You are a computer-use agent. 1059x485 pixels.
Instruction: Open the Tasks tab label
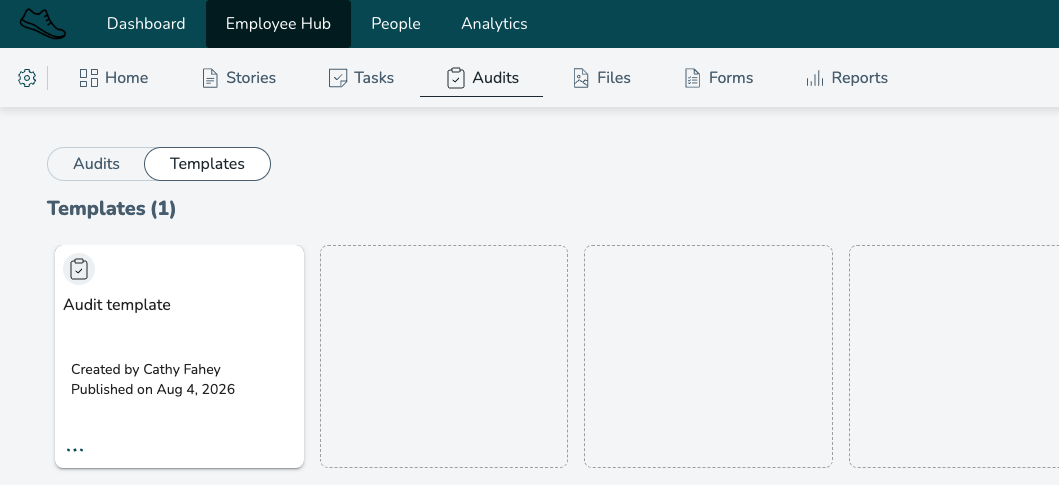pos(374,78)
